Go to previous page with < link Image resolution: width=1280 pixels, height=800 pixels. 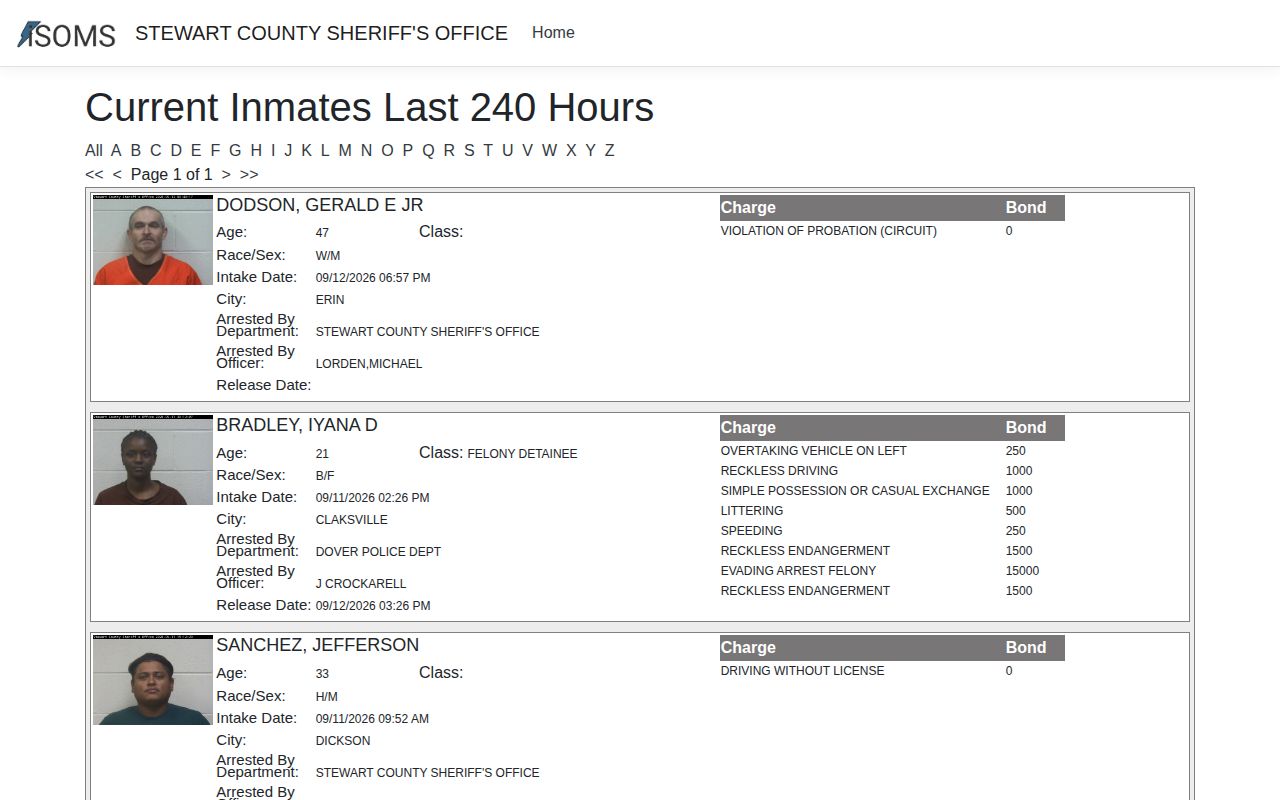click(117, 174)
